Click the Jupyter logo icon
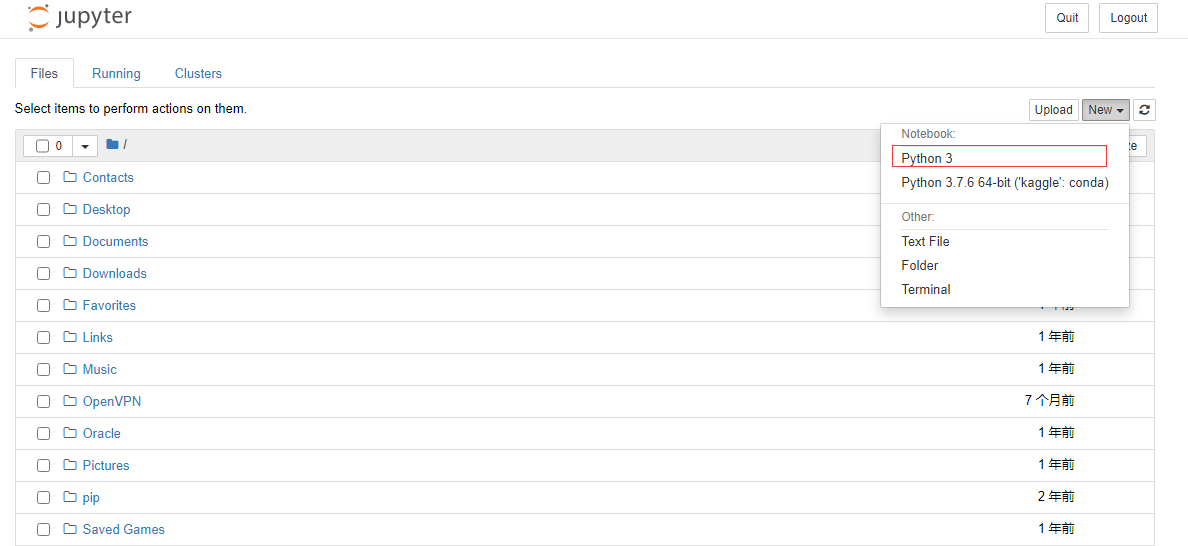1188x546 pixels. 38,17
